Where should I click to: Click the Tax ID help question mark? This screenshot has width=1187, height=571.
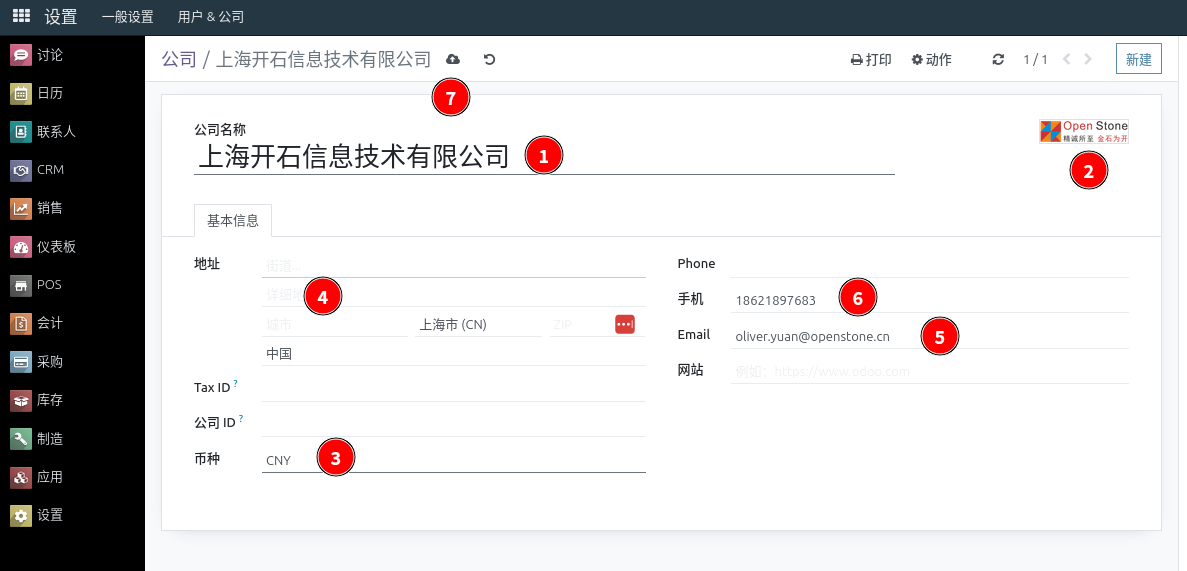236,384
